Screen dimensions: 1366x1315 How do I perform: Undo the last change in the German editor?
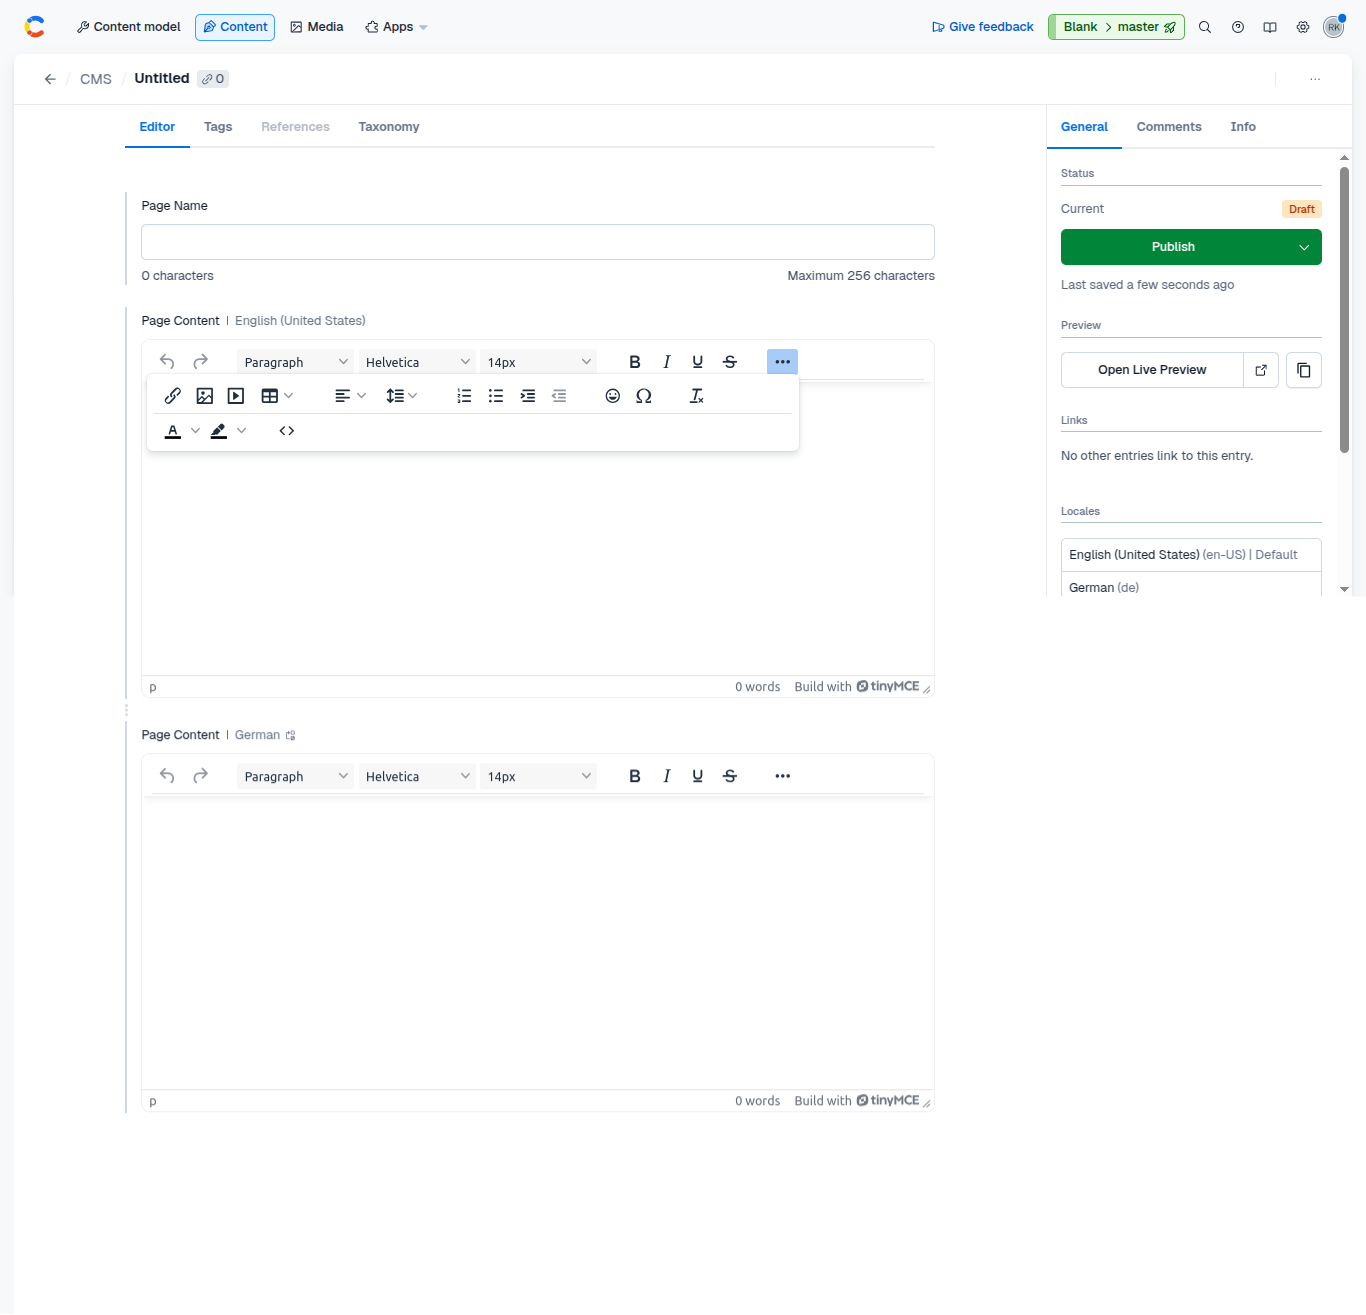pos(167,775)
